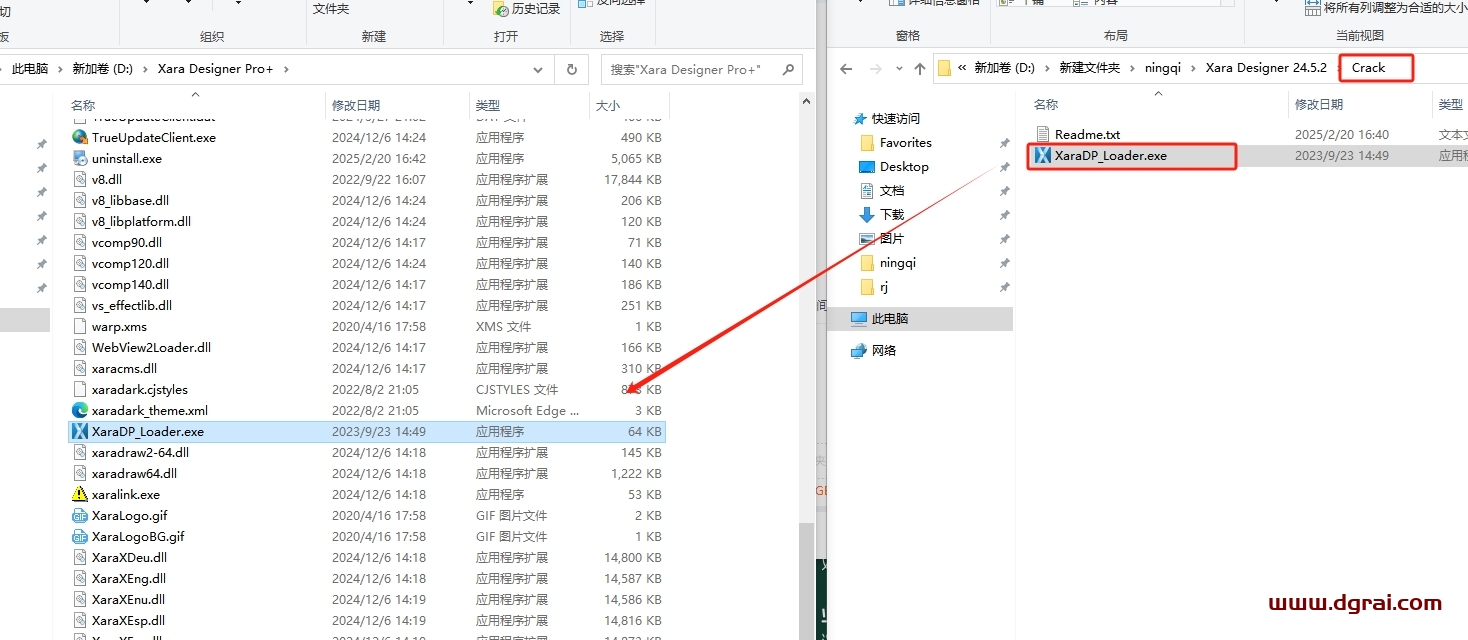Click the 文档 documents icon in sidebar

click(x=867, y=190)
